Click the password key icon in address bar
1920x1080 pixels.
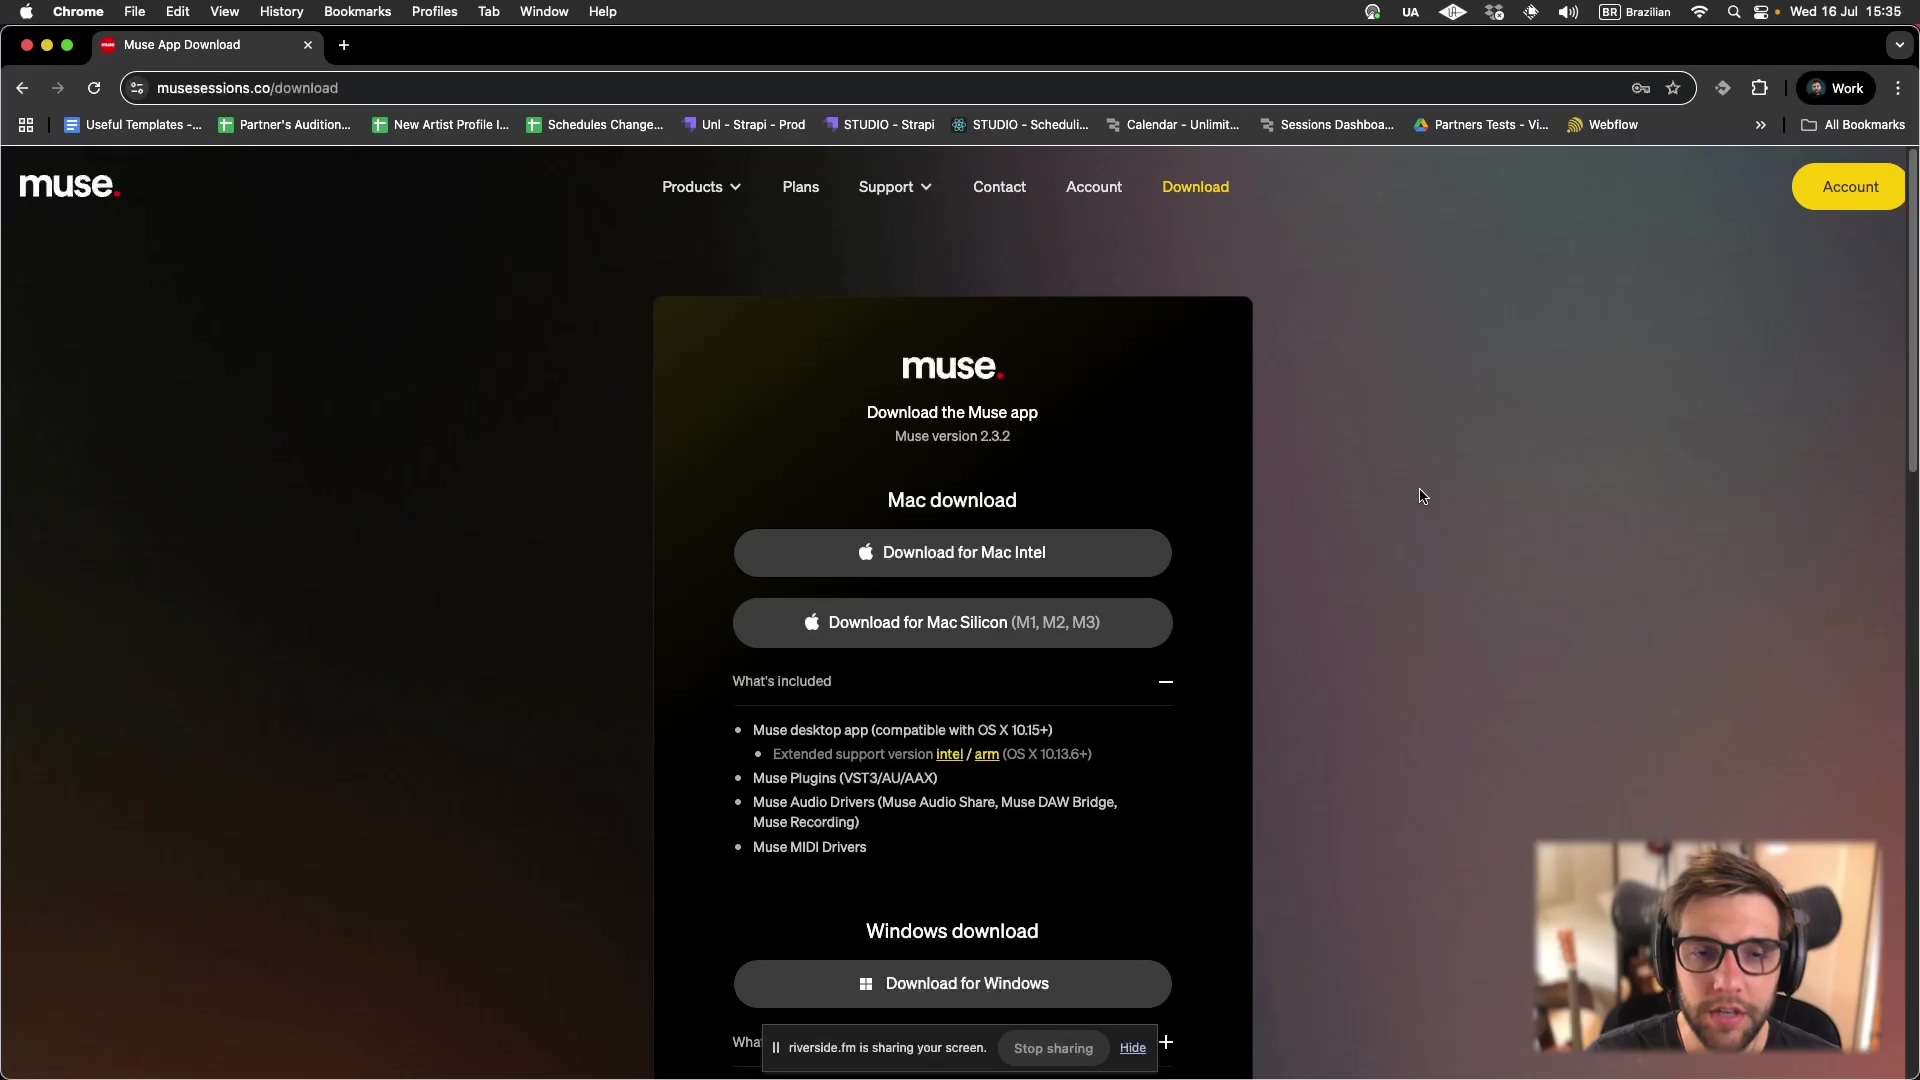(1641, 88)
